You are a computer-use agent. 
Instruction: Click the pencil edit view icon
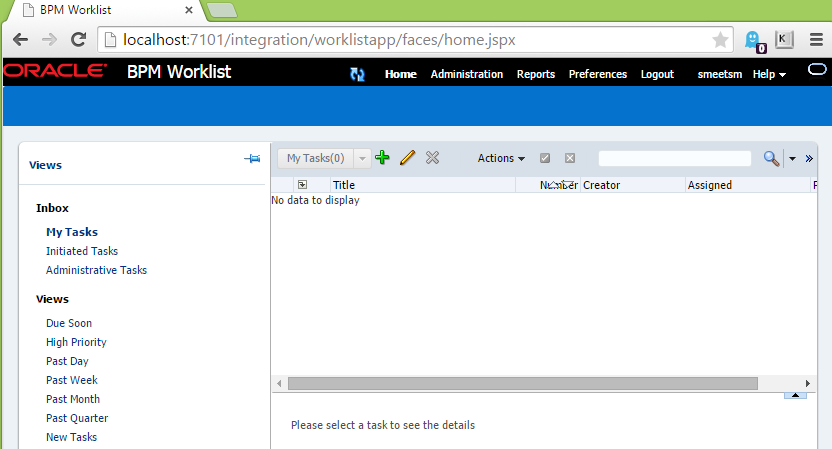408,158
